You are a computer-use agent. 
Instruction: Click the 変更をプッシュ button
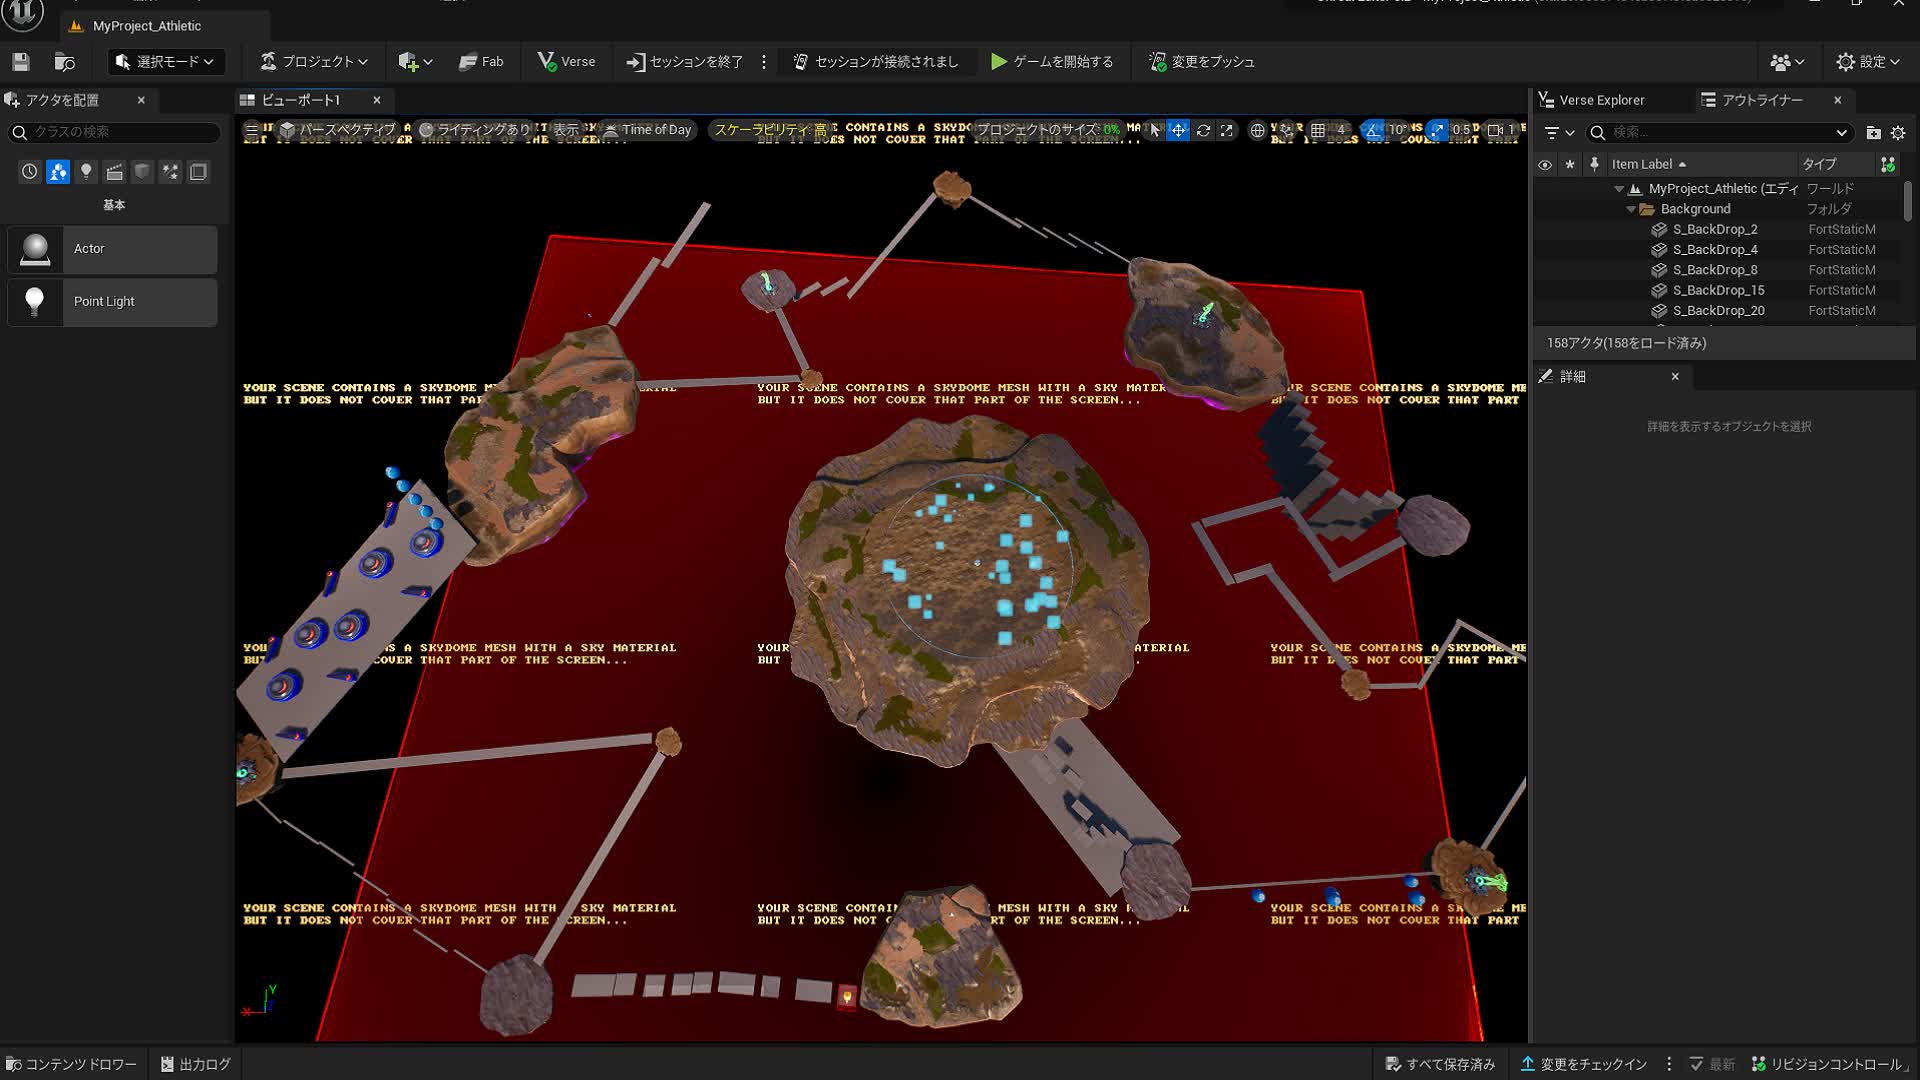point(1201,61)
